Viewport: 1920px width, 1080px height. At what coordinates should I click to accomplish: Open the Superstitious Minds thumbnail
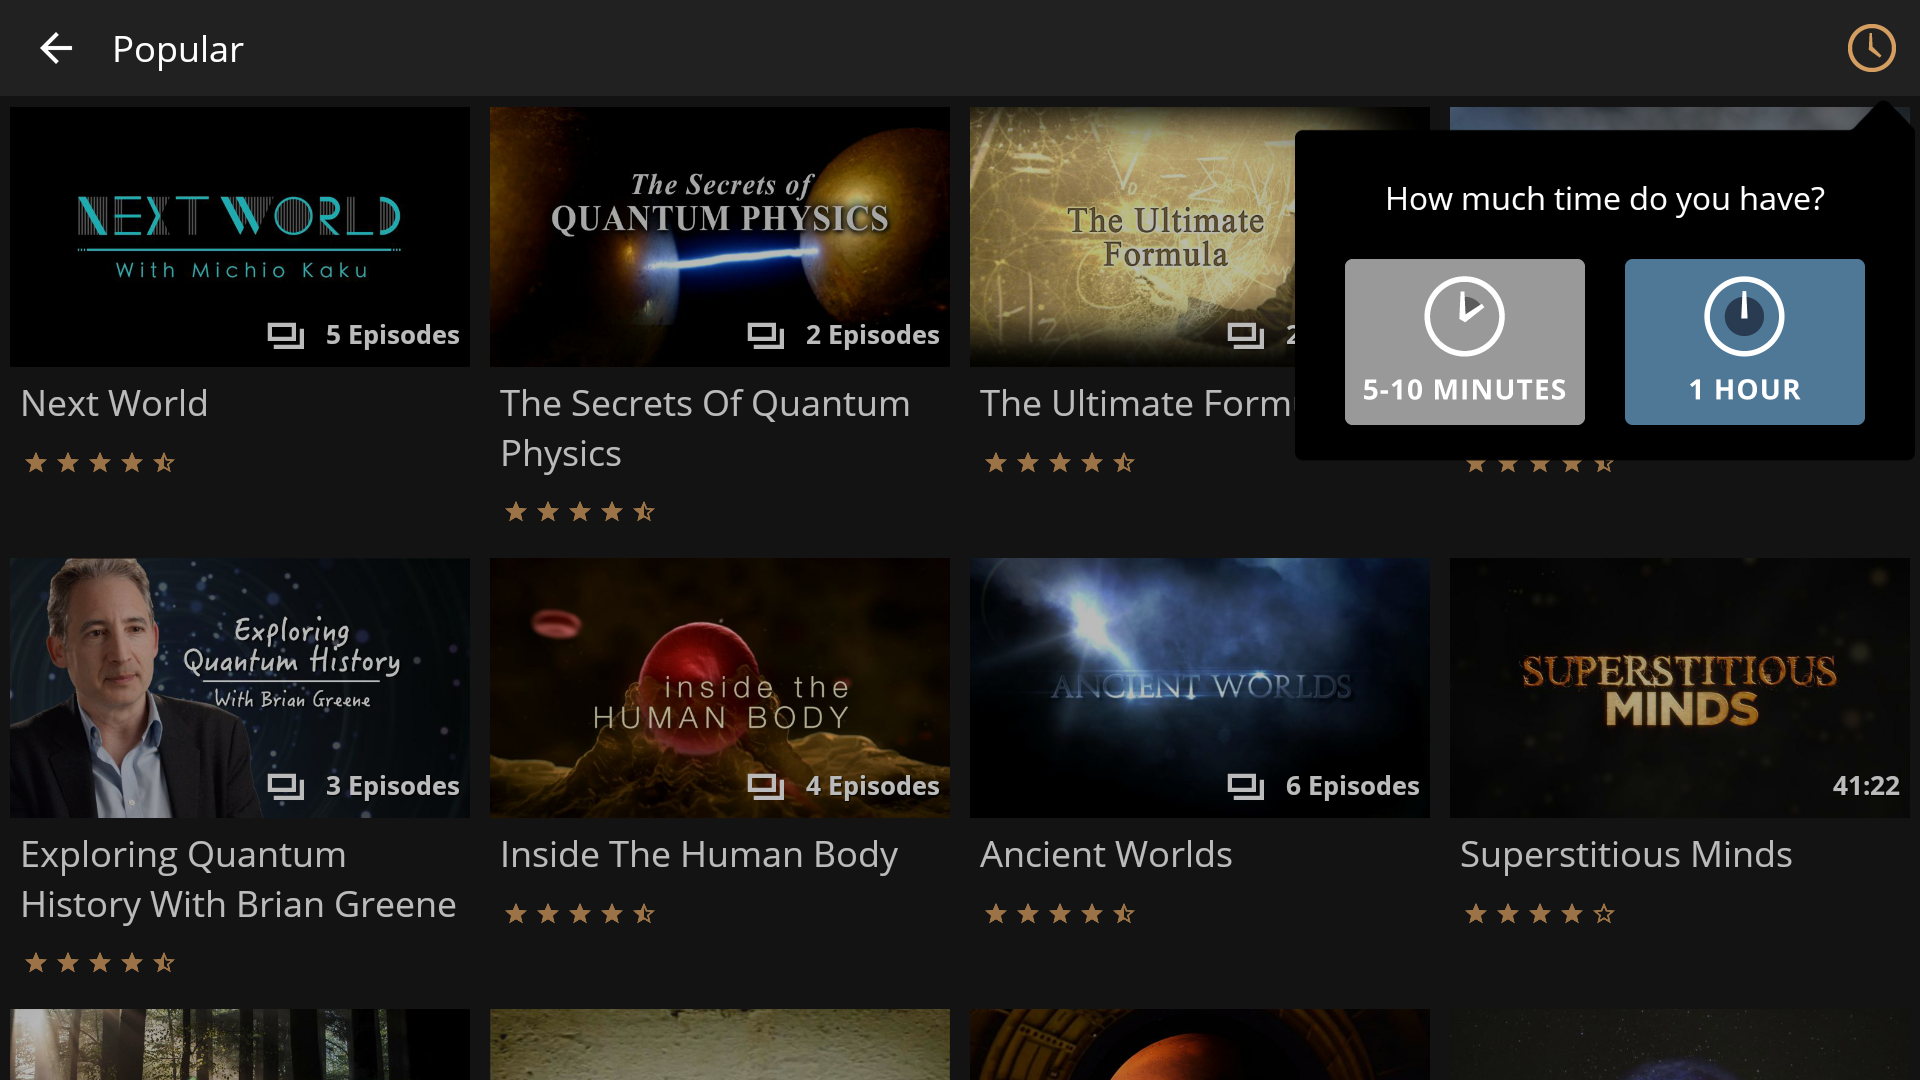[1680, 688]
